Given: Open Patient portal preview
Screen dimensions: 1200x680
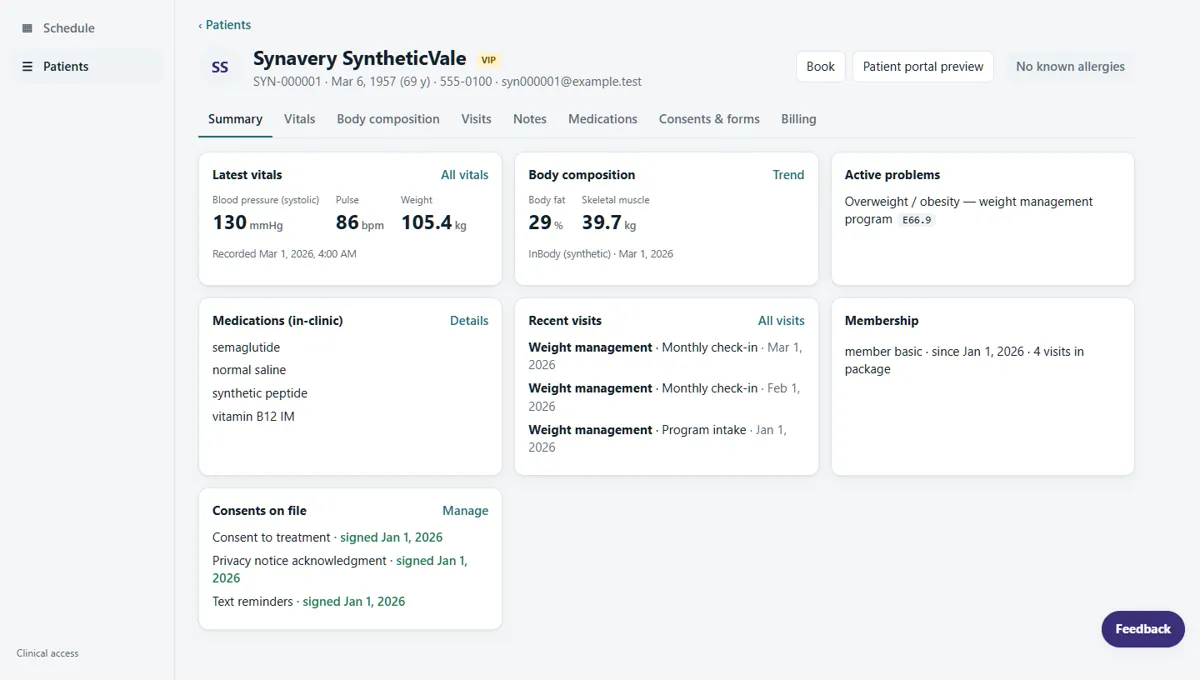Looking at the screenshot, I should pyautogui.click(x=923, y=67).
